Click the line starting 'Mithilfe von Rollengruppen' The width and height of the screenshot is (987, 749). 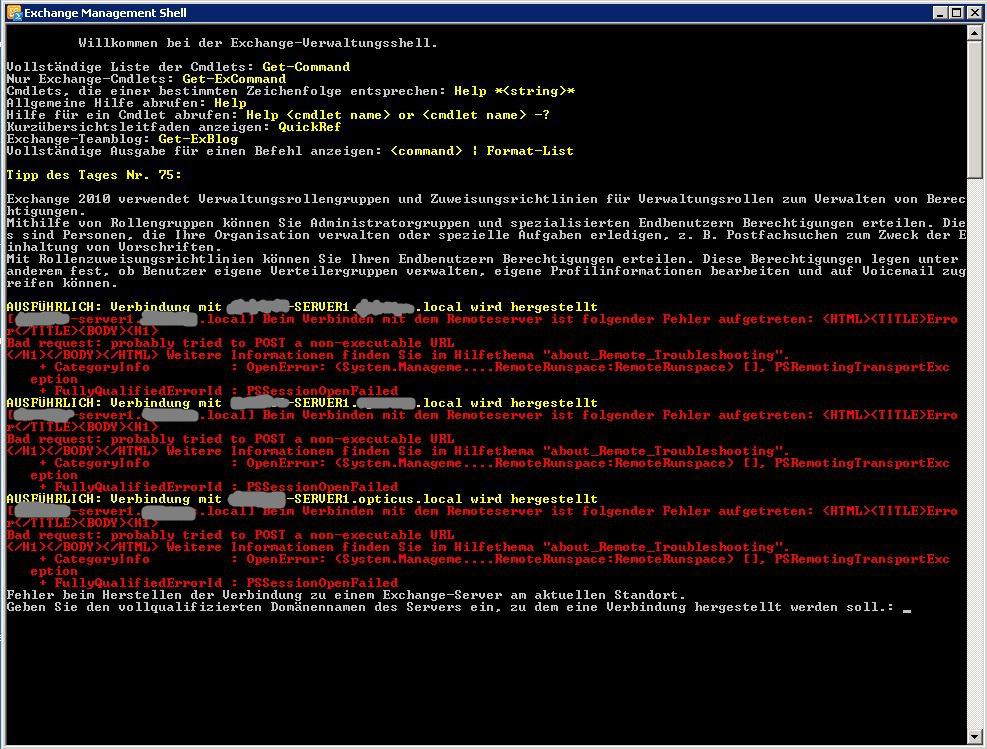tap(485, 223)
